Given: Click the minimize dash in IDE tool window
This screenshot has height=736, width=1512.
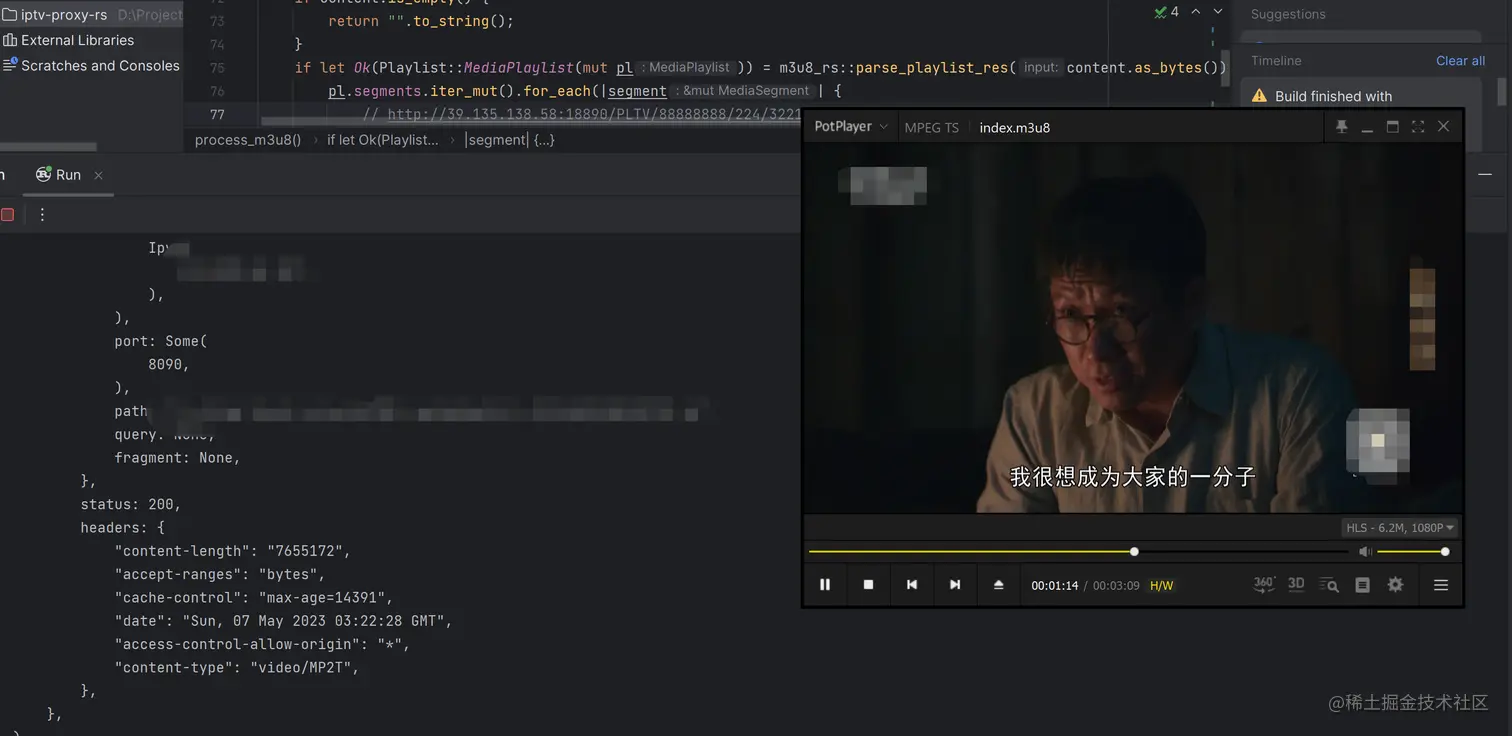Looking at the screenshot, I should click(1485, 174).
